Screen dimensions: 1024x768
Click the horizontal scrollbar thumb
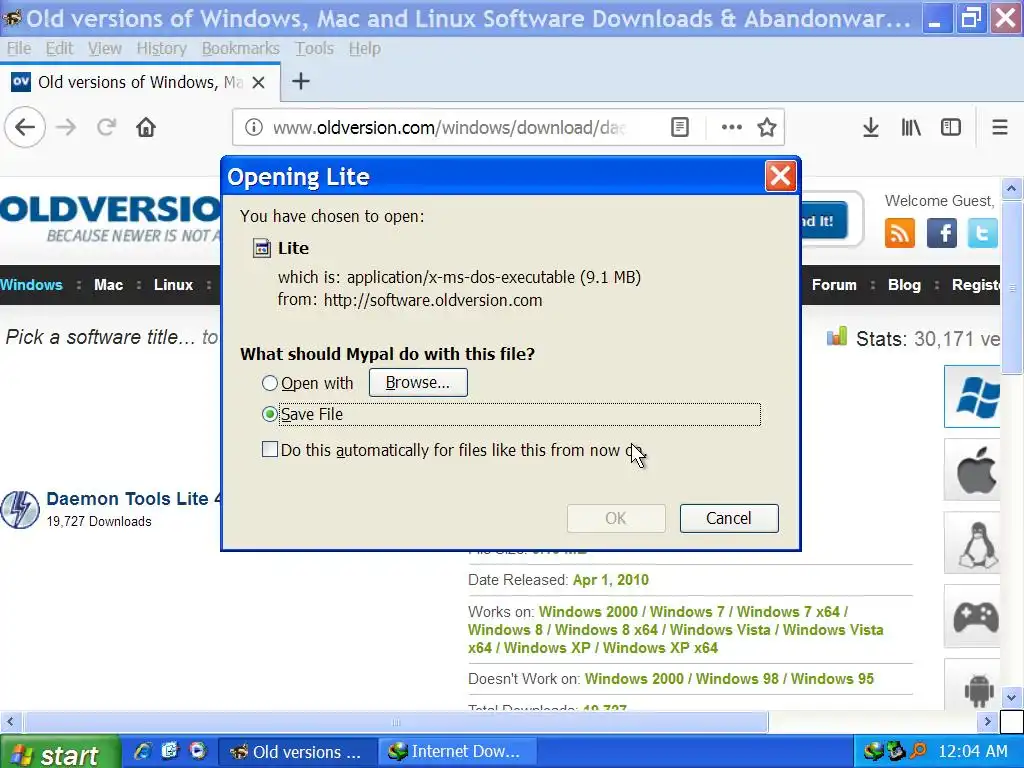coord(396,722)
